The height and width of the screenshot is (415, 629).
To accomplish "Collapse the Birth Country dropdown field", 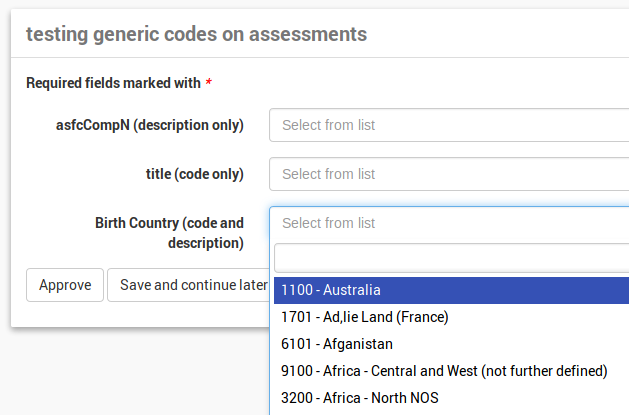I will coord(450,222).
